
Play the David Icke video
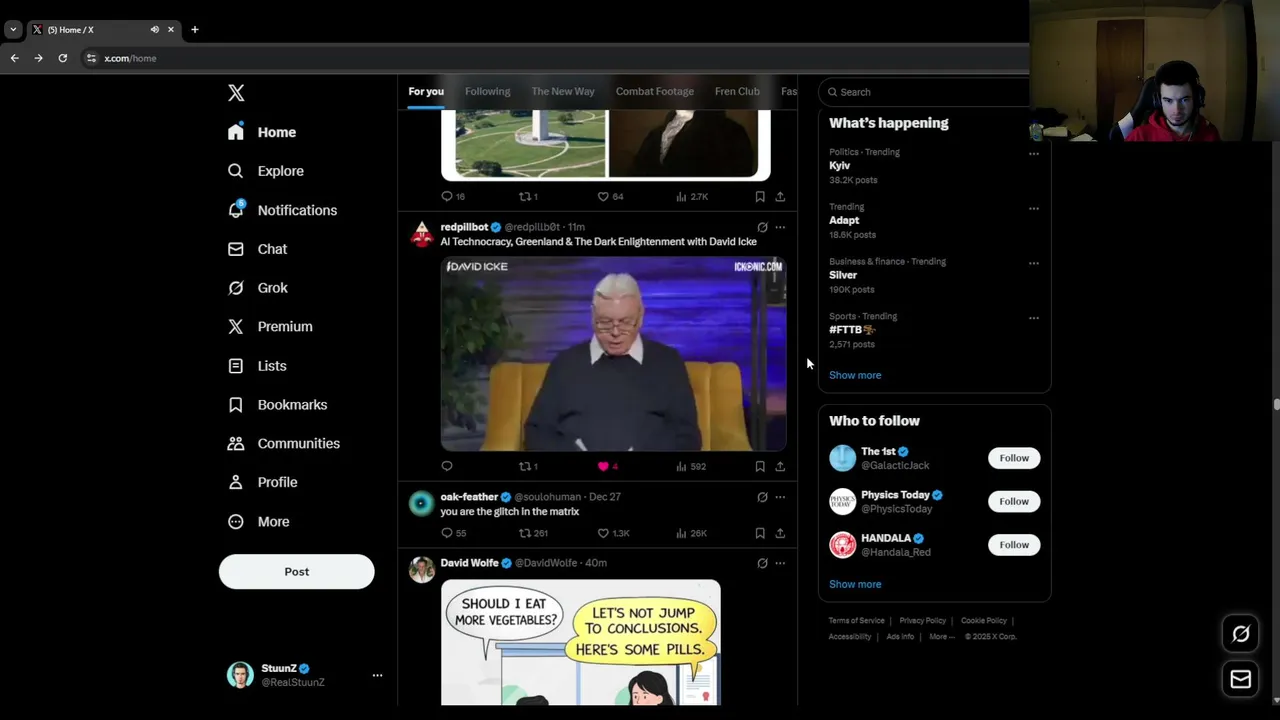click(613, 354)
